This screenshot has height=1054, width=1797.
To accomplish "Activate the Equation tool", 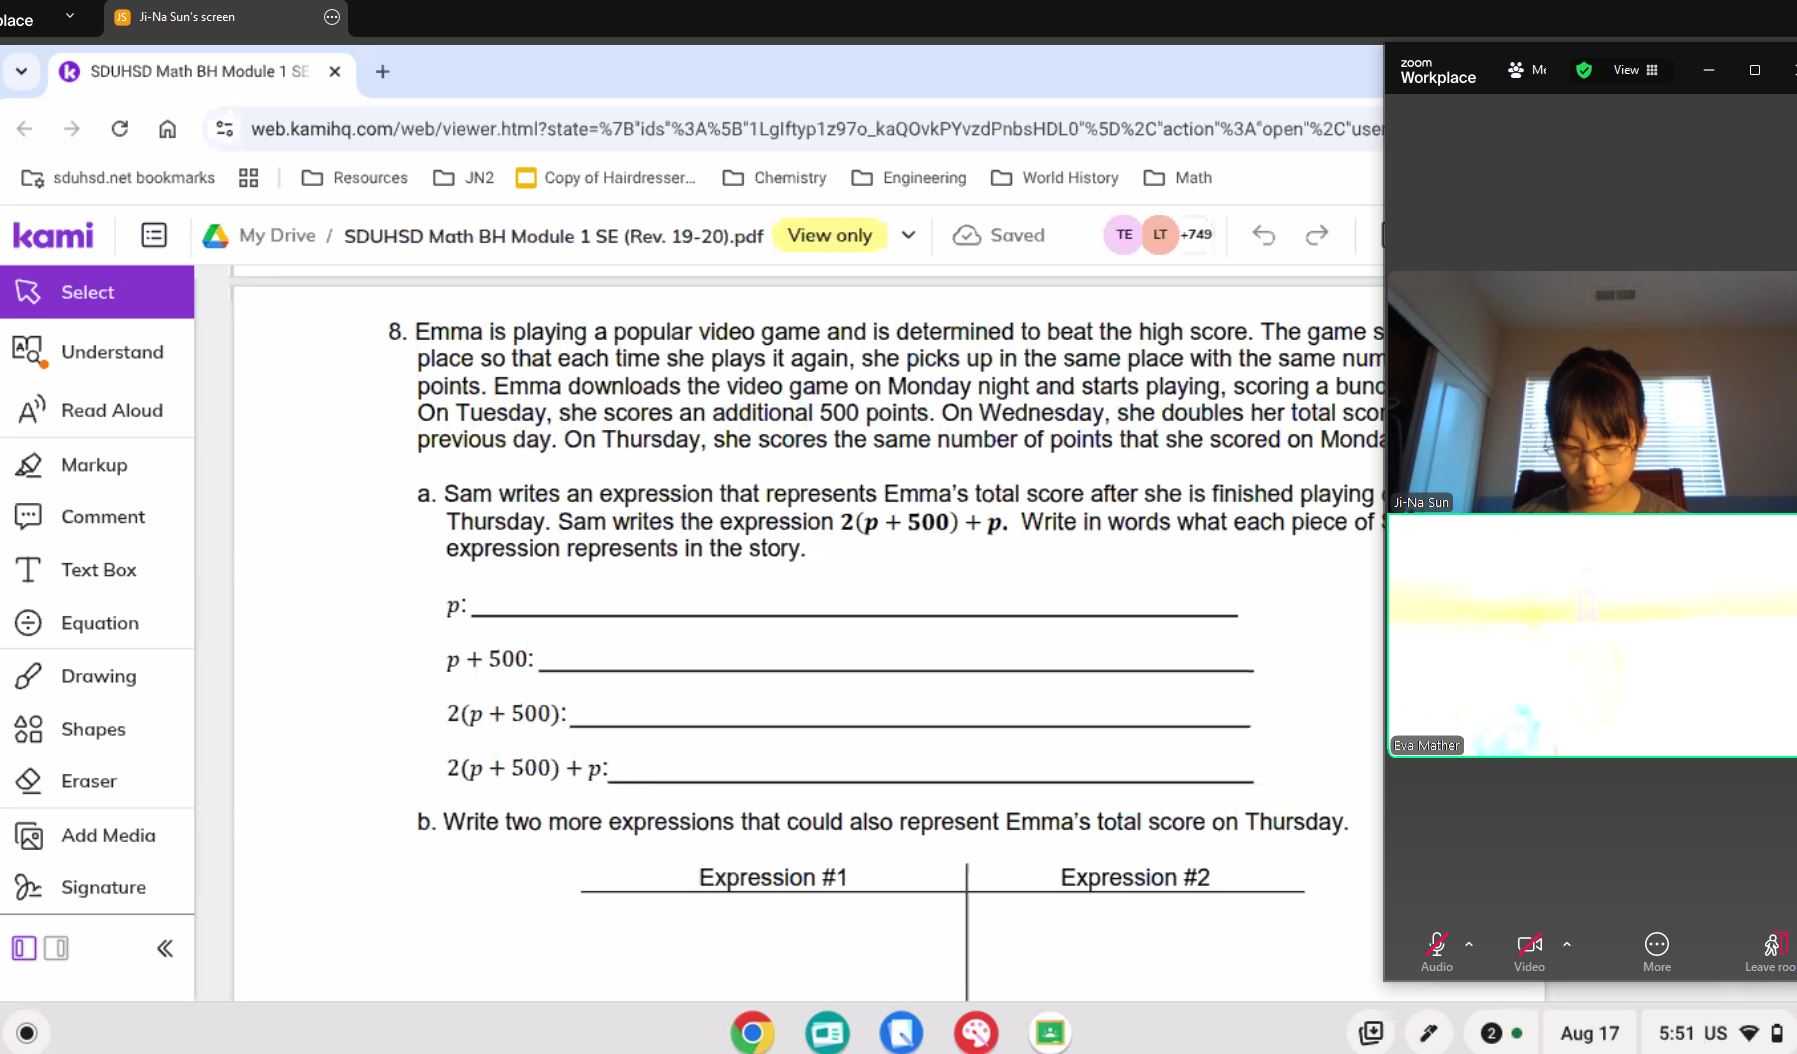I will click(x=99, y=623).
